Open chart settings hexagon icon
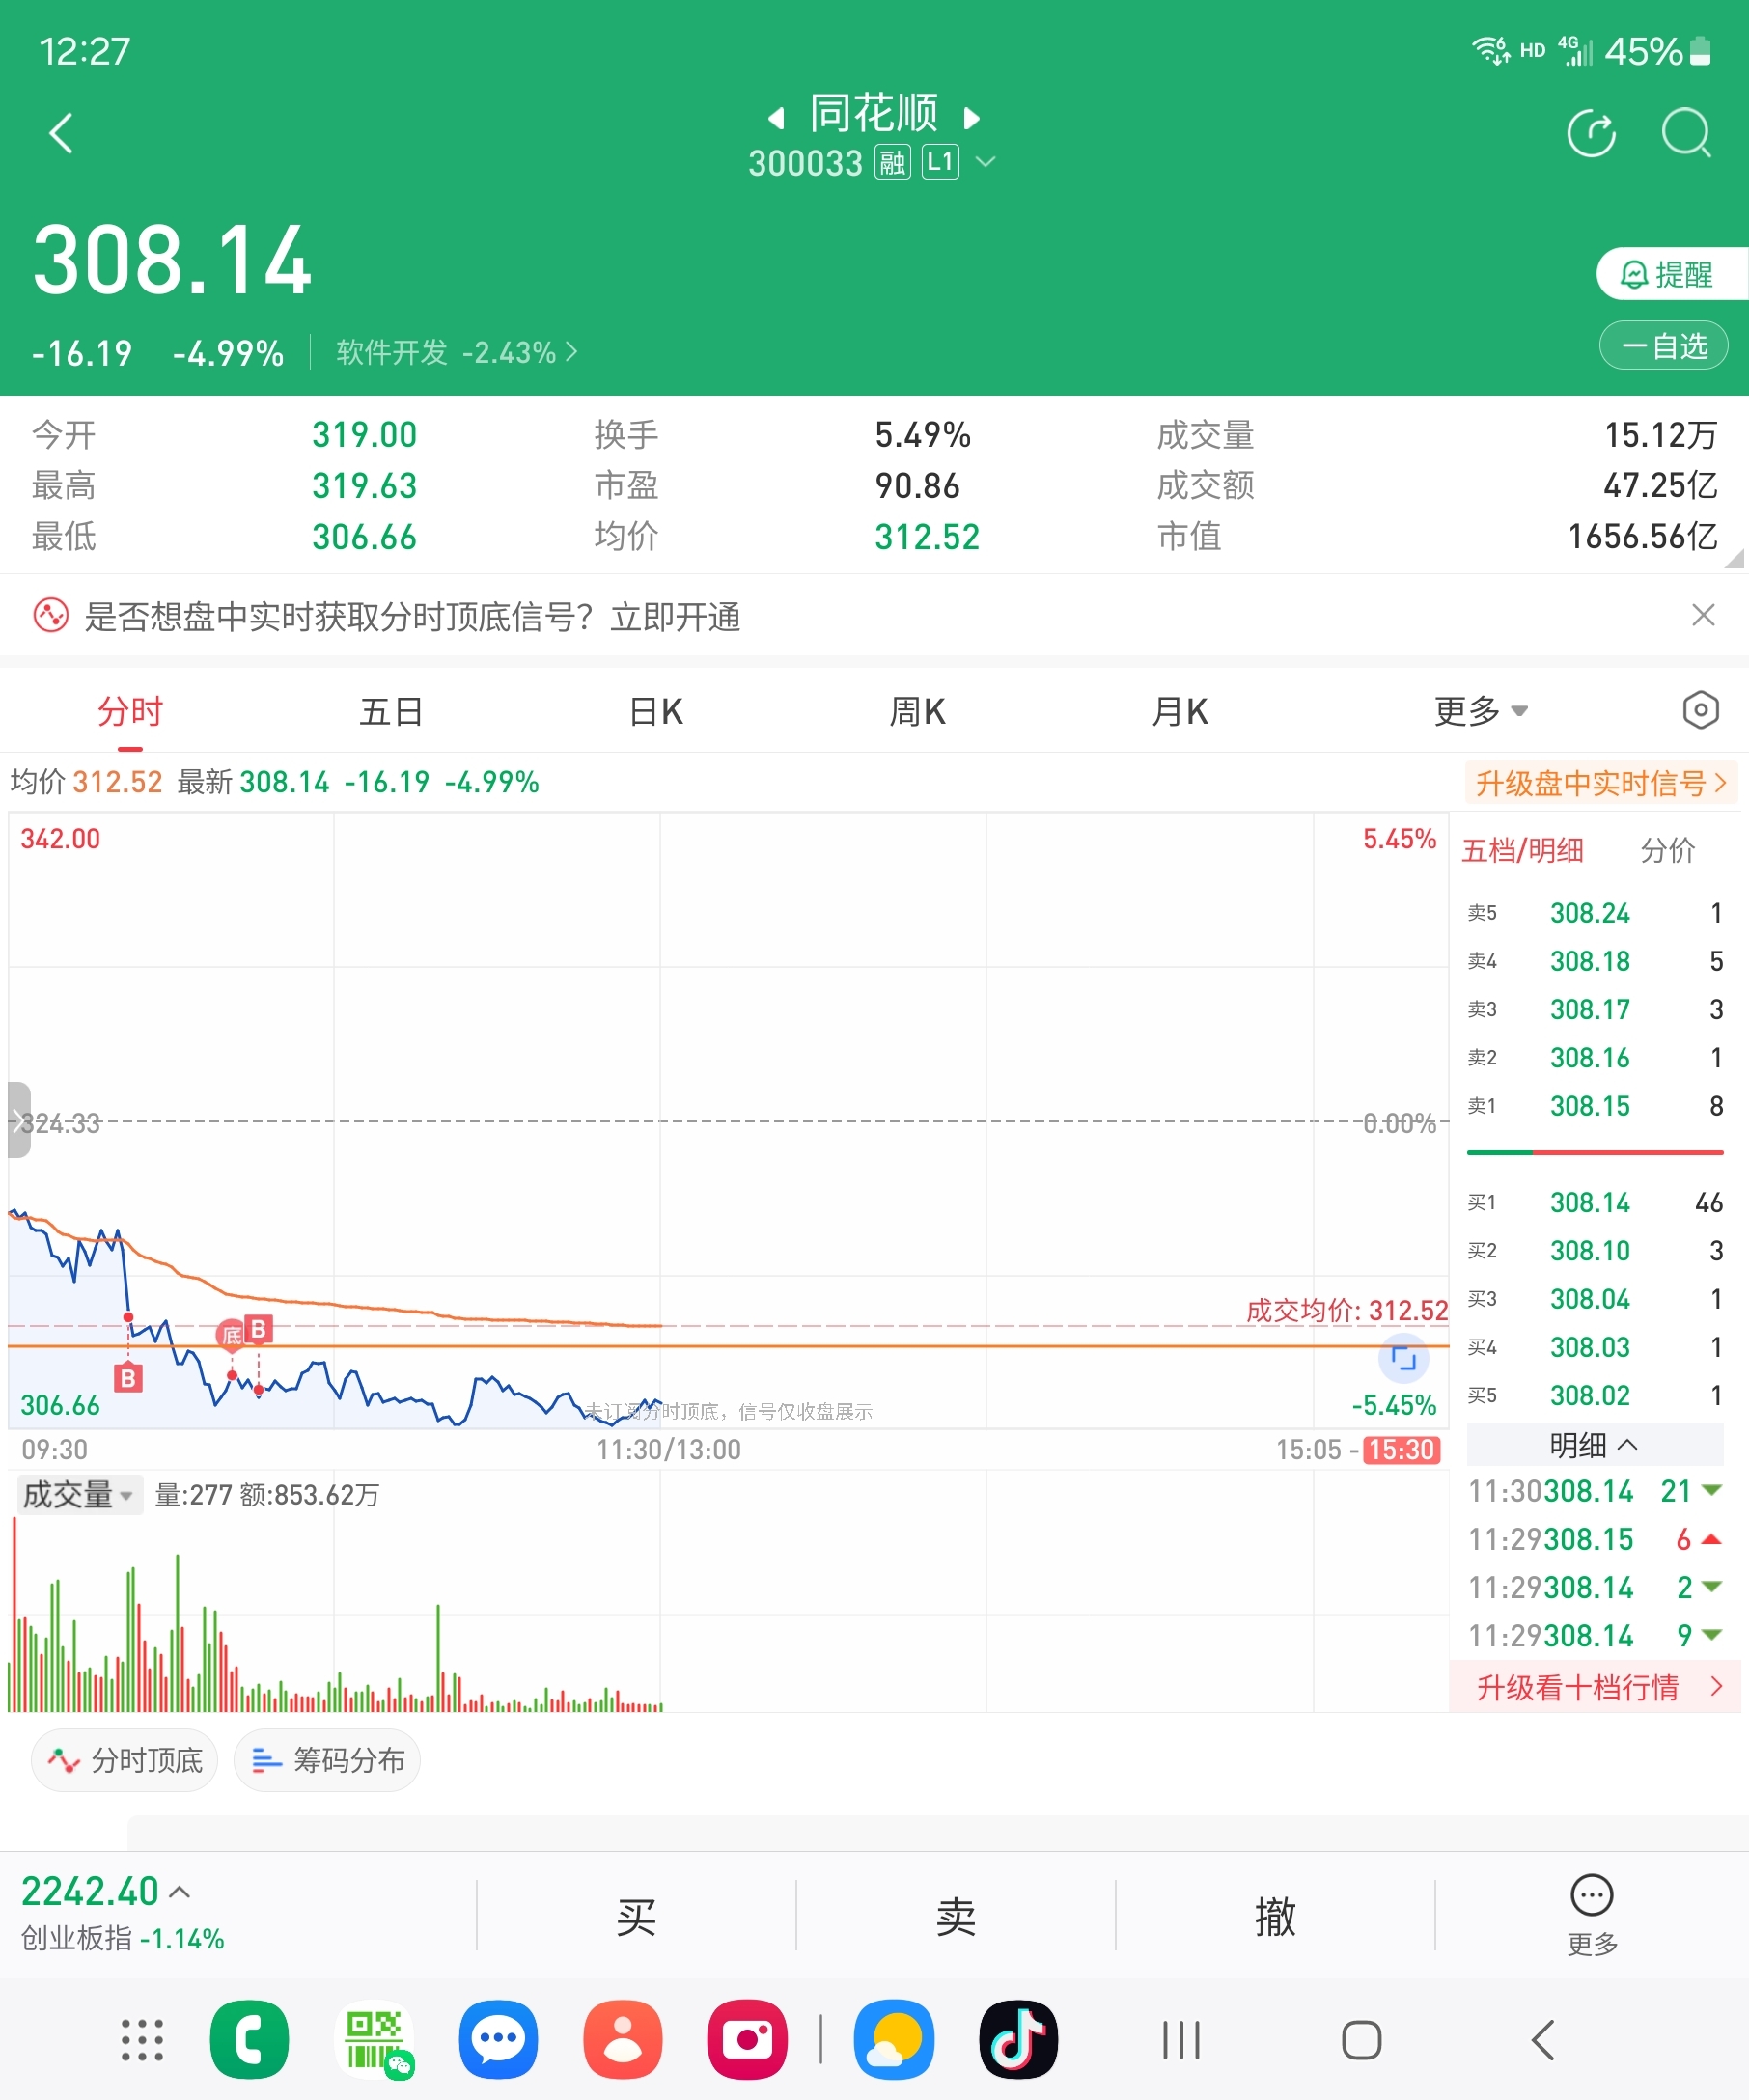Screen dimensions: 1749x2100 pyautogui.click(x=1700, y=711)
